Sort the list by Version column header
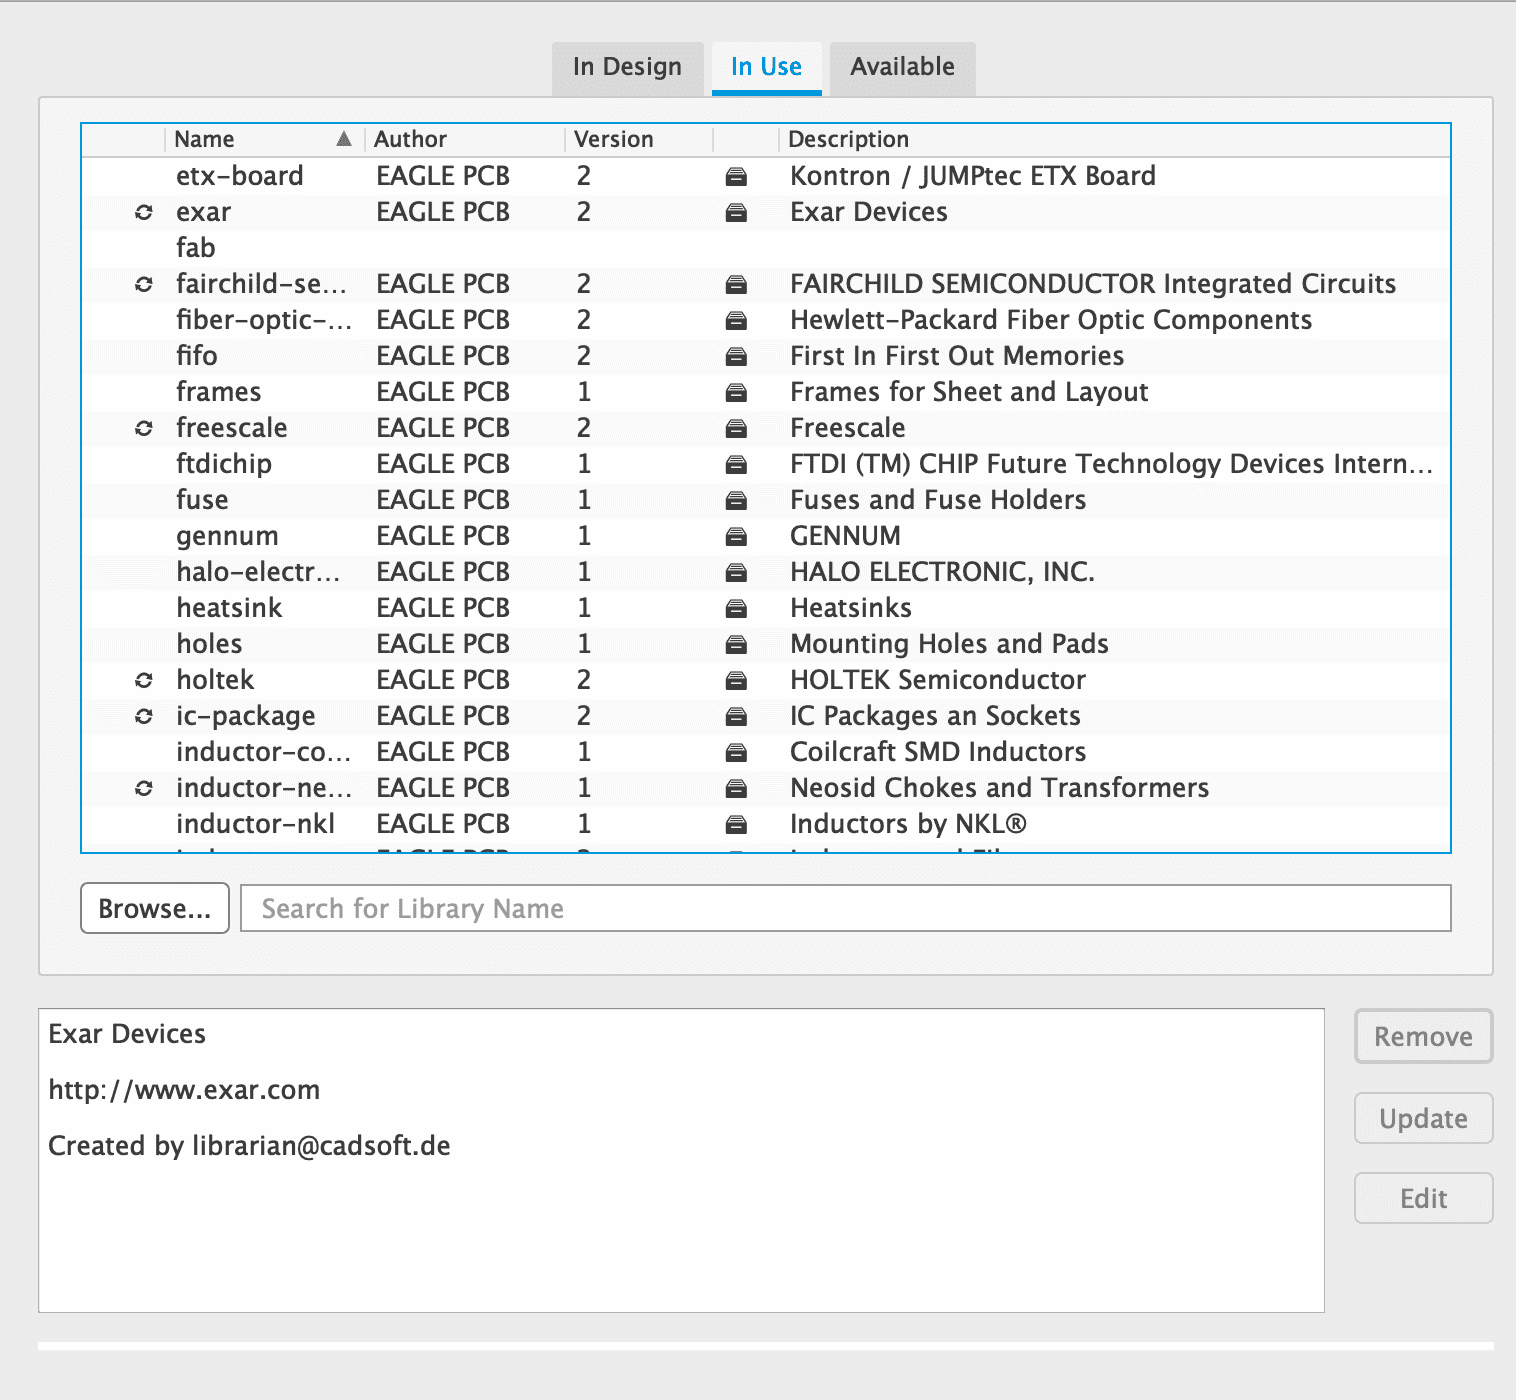Image resolution: width=1516 pixels, height=1400 pixels. click(638, 139)
